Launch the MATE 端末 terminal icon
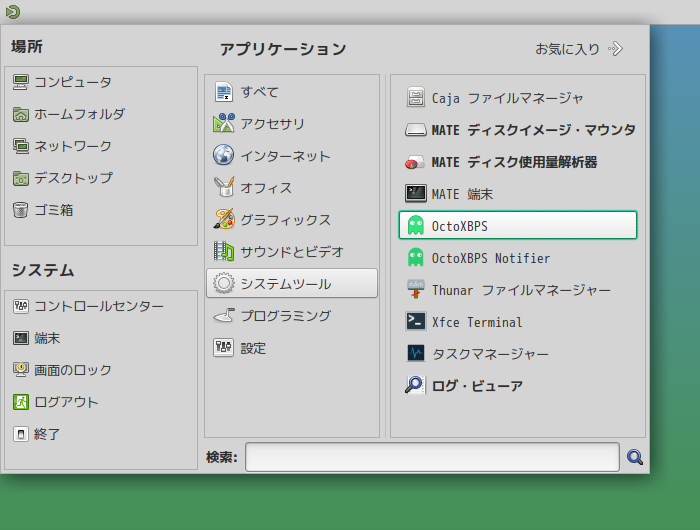This screenshot has width=700, height=530. click(416, 194)
